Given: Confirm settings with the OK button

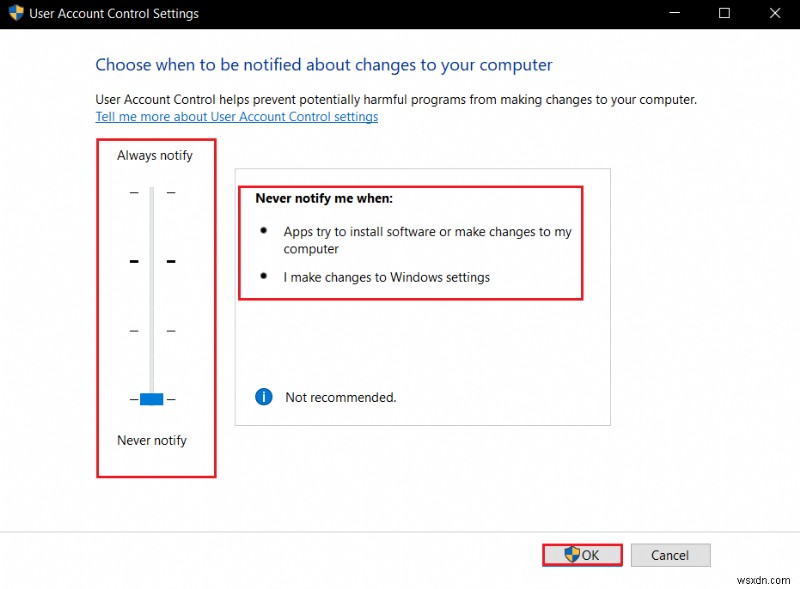Looking at the screenshot, I should click(x=582, y=555).
